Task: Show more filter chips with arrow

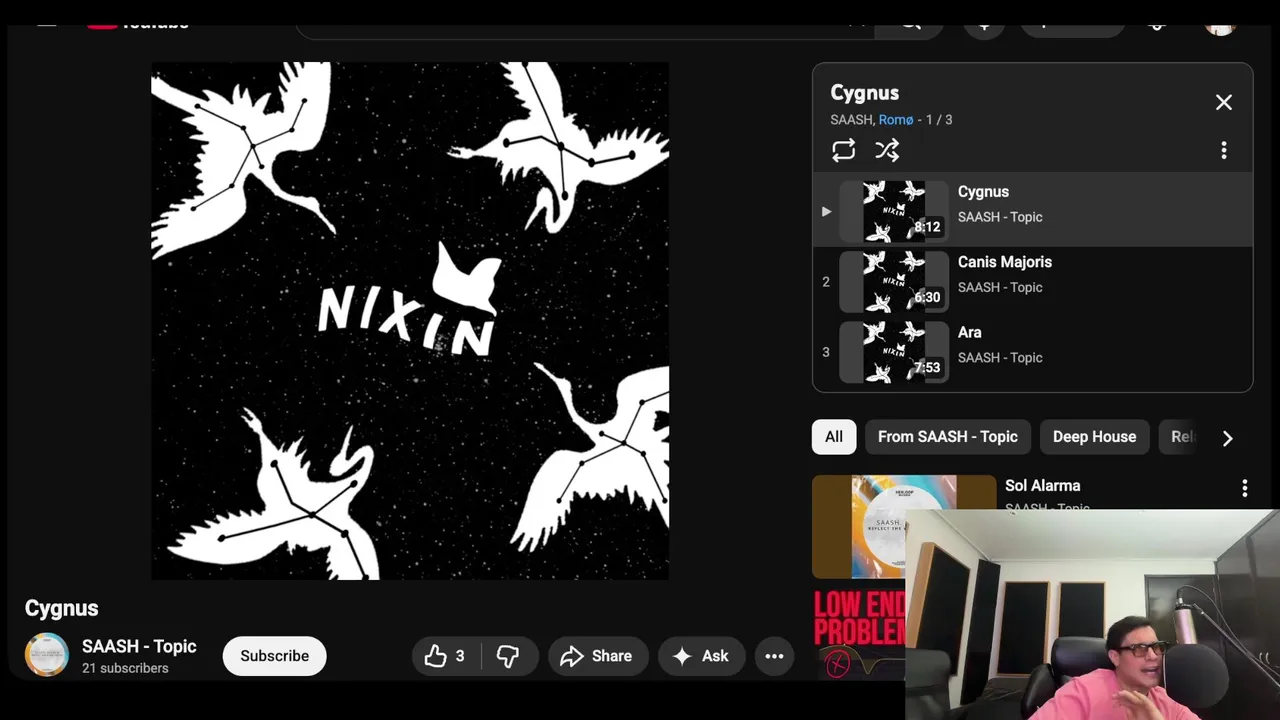Action: click(x=1227, y=438)
